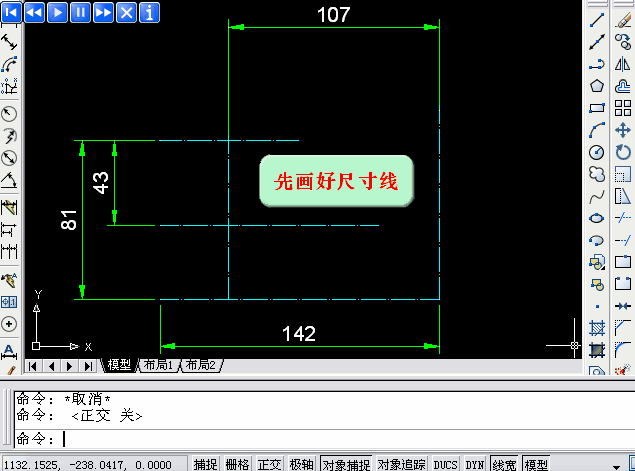The width and height of the screenshot is (635, 471).
Task: Open the 模型 tab beside 布局1
Action: [119, 365]
